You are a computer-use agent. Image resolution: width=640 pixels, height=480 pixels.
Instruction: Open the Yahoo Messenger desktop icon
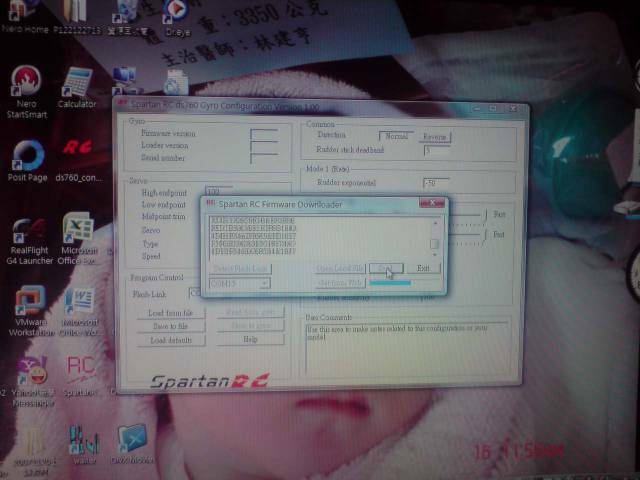(33, 380)
